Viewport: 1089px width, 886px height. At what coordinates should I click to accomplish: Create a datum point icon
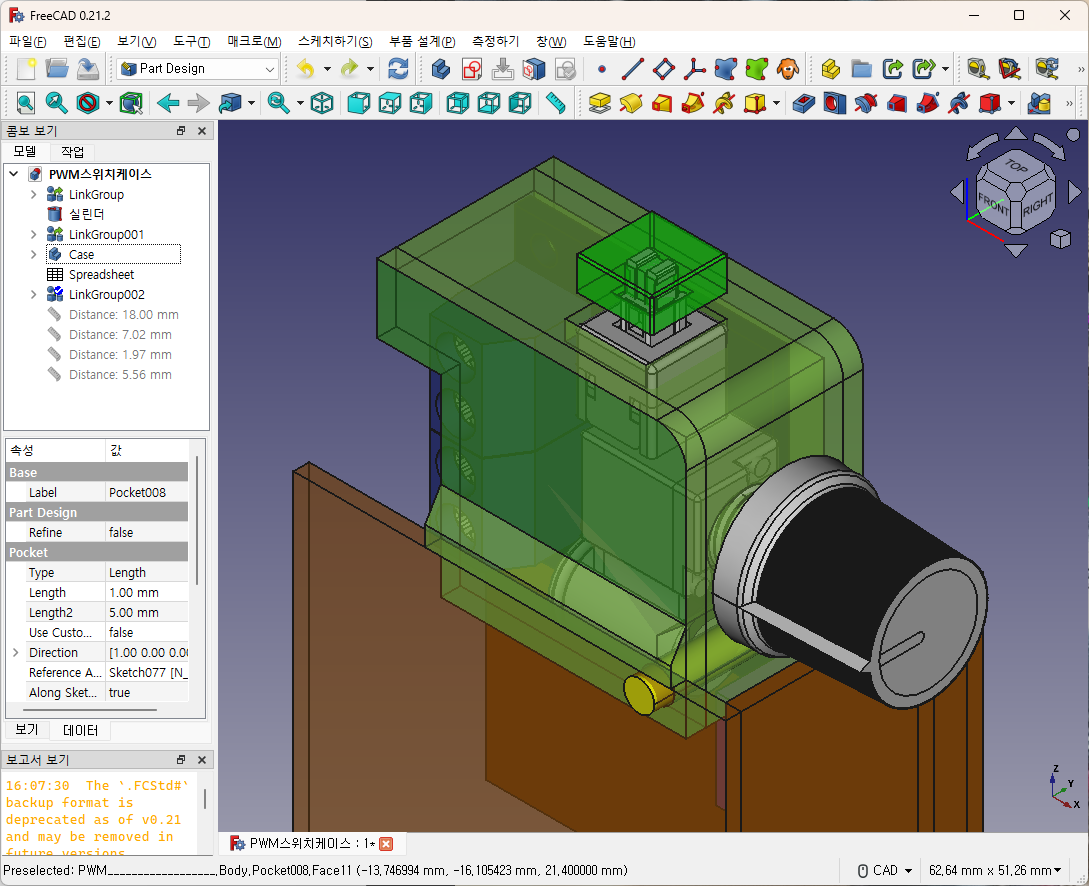(x=601, y=69)
